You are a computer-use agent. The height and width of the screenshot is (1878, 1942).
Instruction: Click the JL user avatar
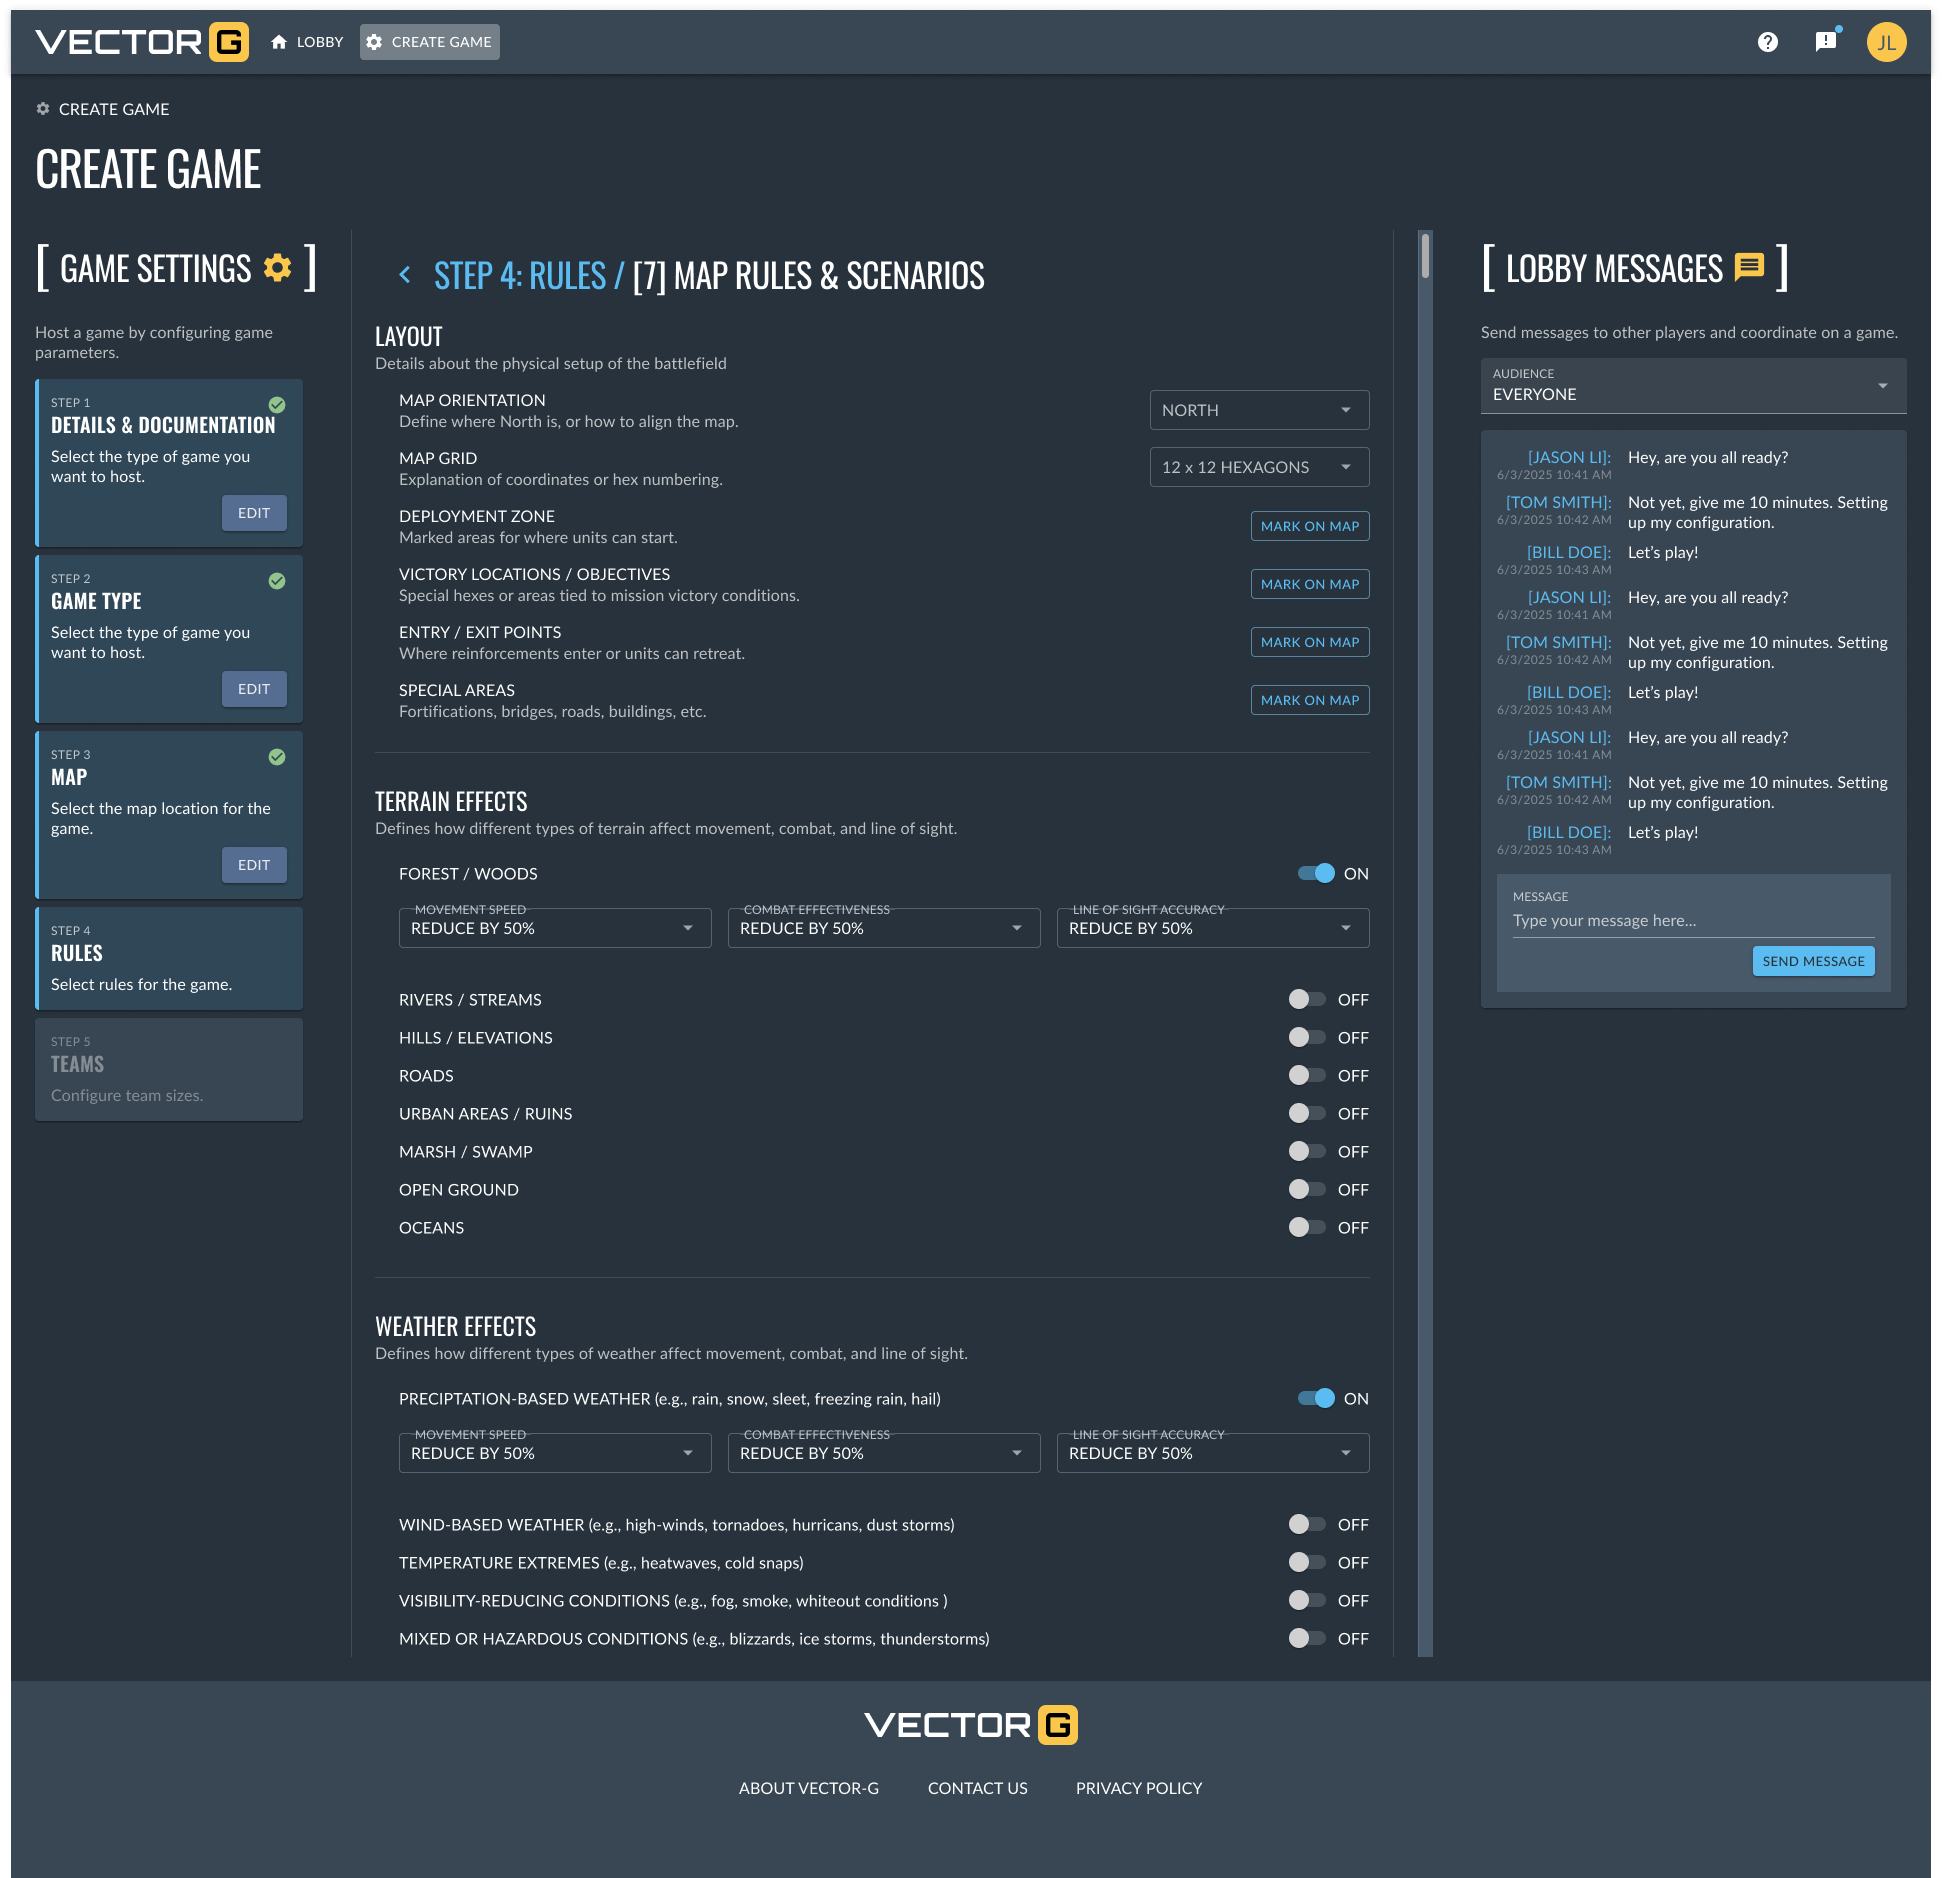click(x=1885, y=42)
